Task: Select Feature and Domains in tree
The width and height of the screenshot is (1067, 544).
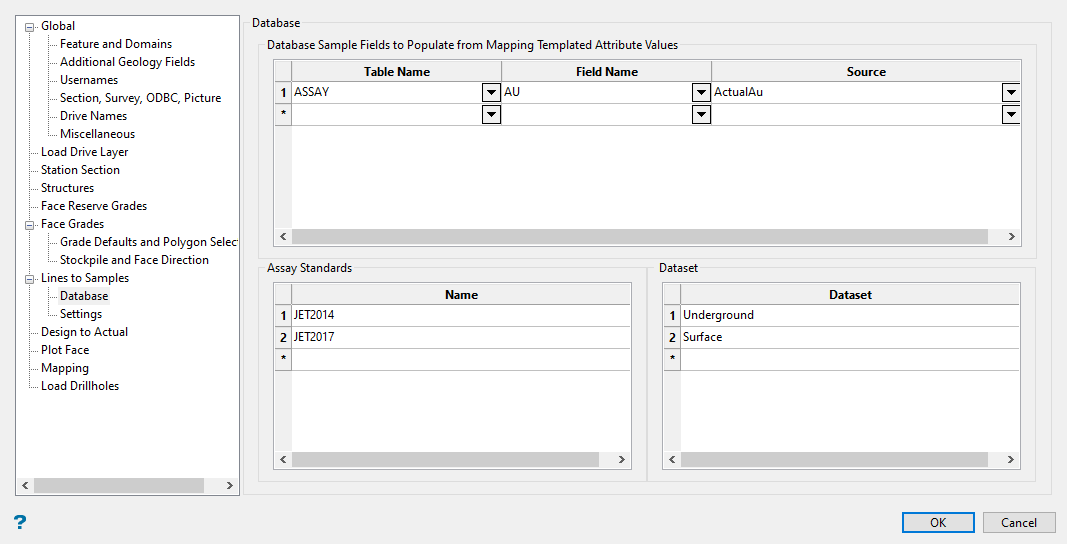Action: (115, 44)
